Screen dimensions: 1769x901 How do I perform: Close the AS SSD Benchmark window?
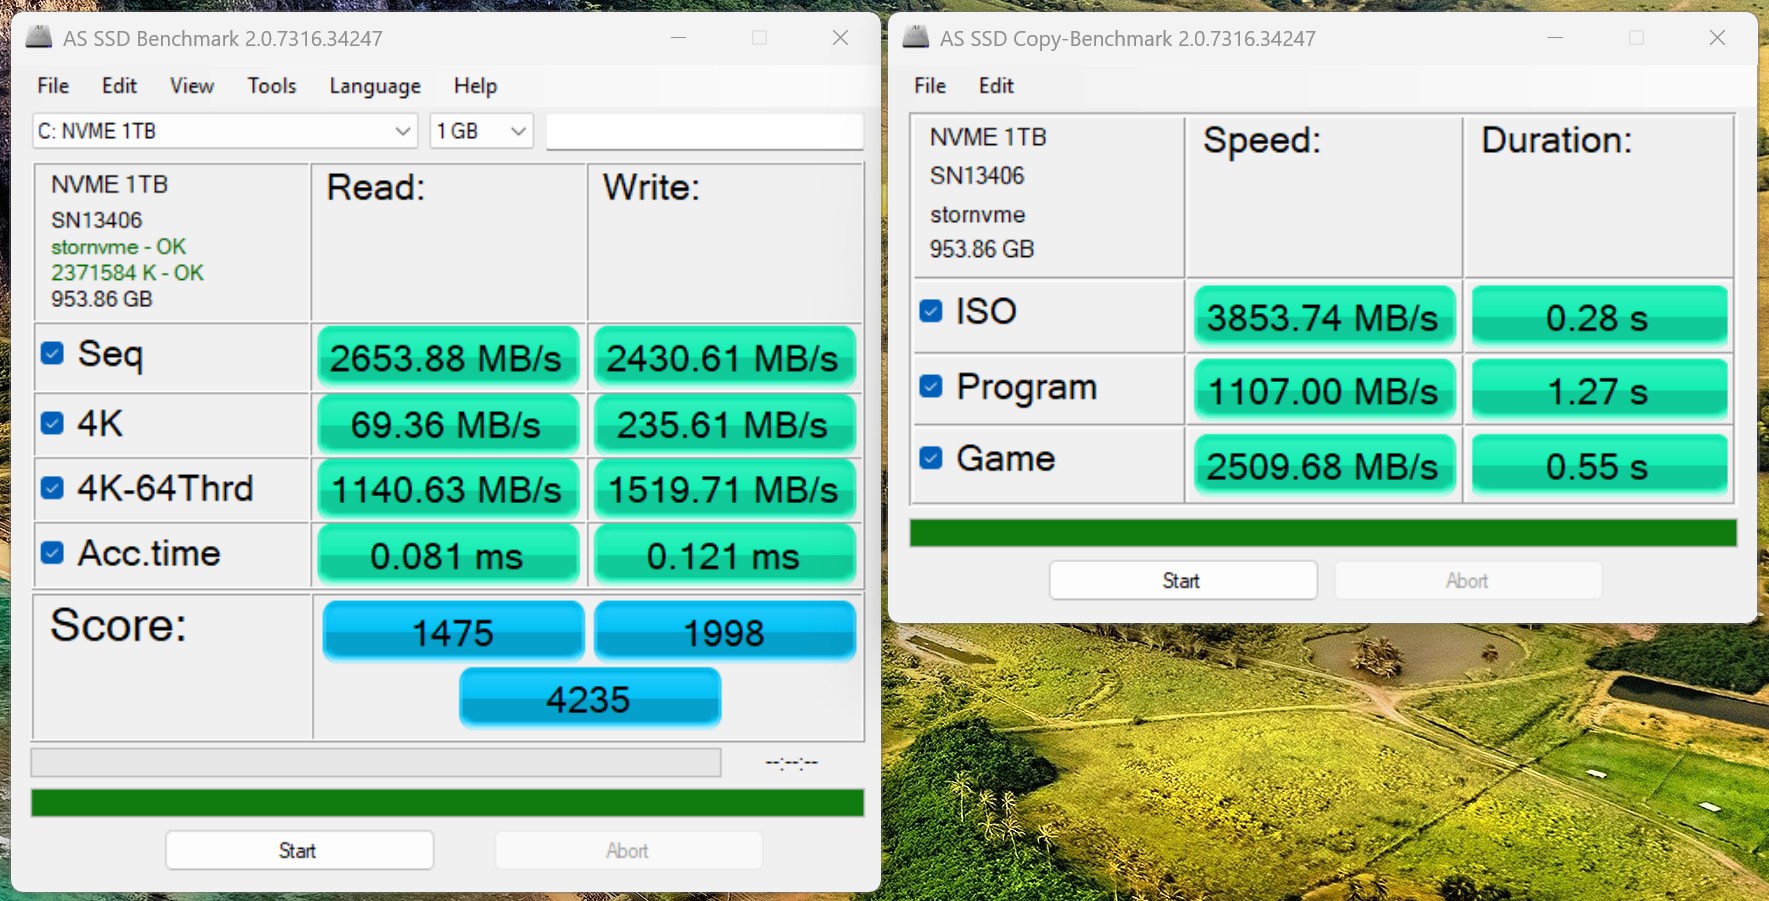tap(840, 38)
